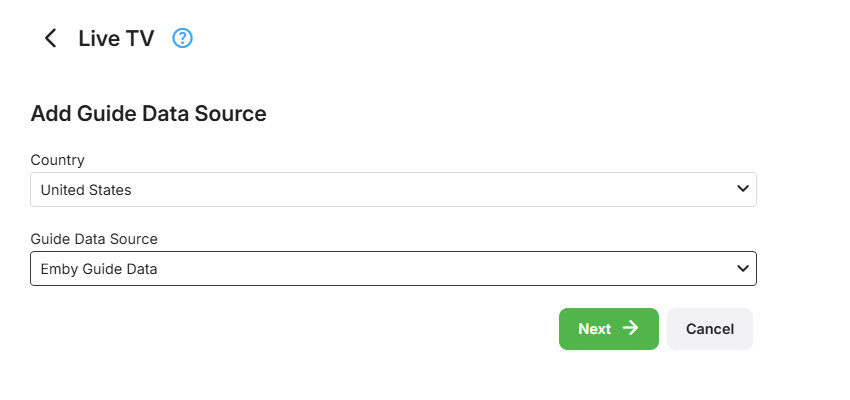
Task: Click the Guide Data Source field label
Action: (94, 239)
